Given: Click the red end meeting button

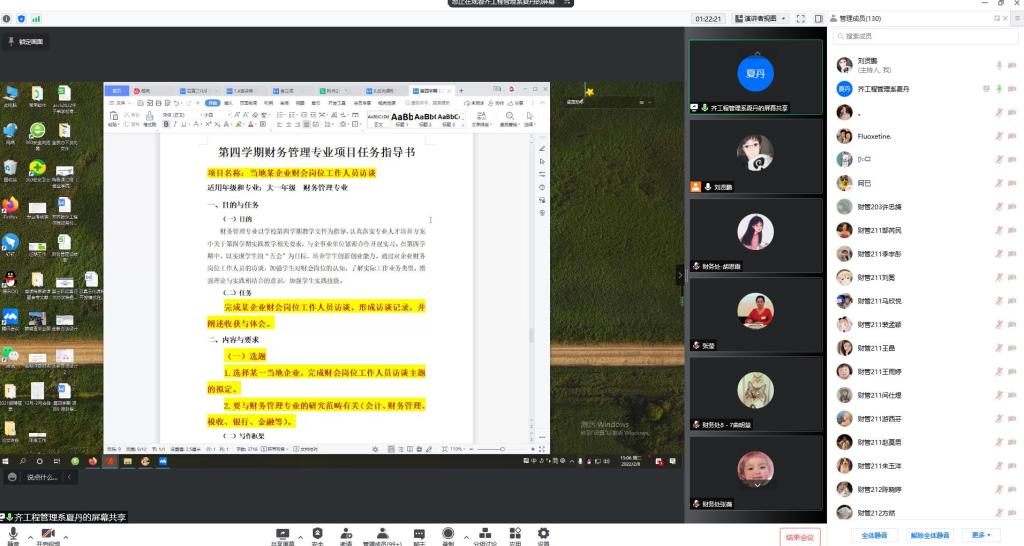Looking at the screenshot, I should click(x=800, y=537).
